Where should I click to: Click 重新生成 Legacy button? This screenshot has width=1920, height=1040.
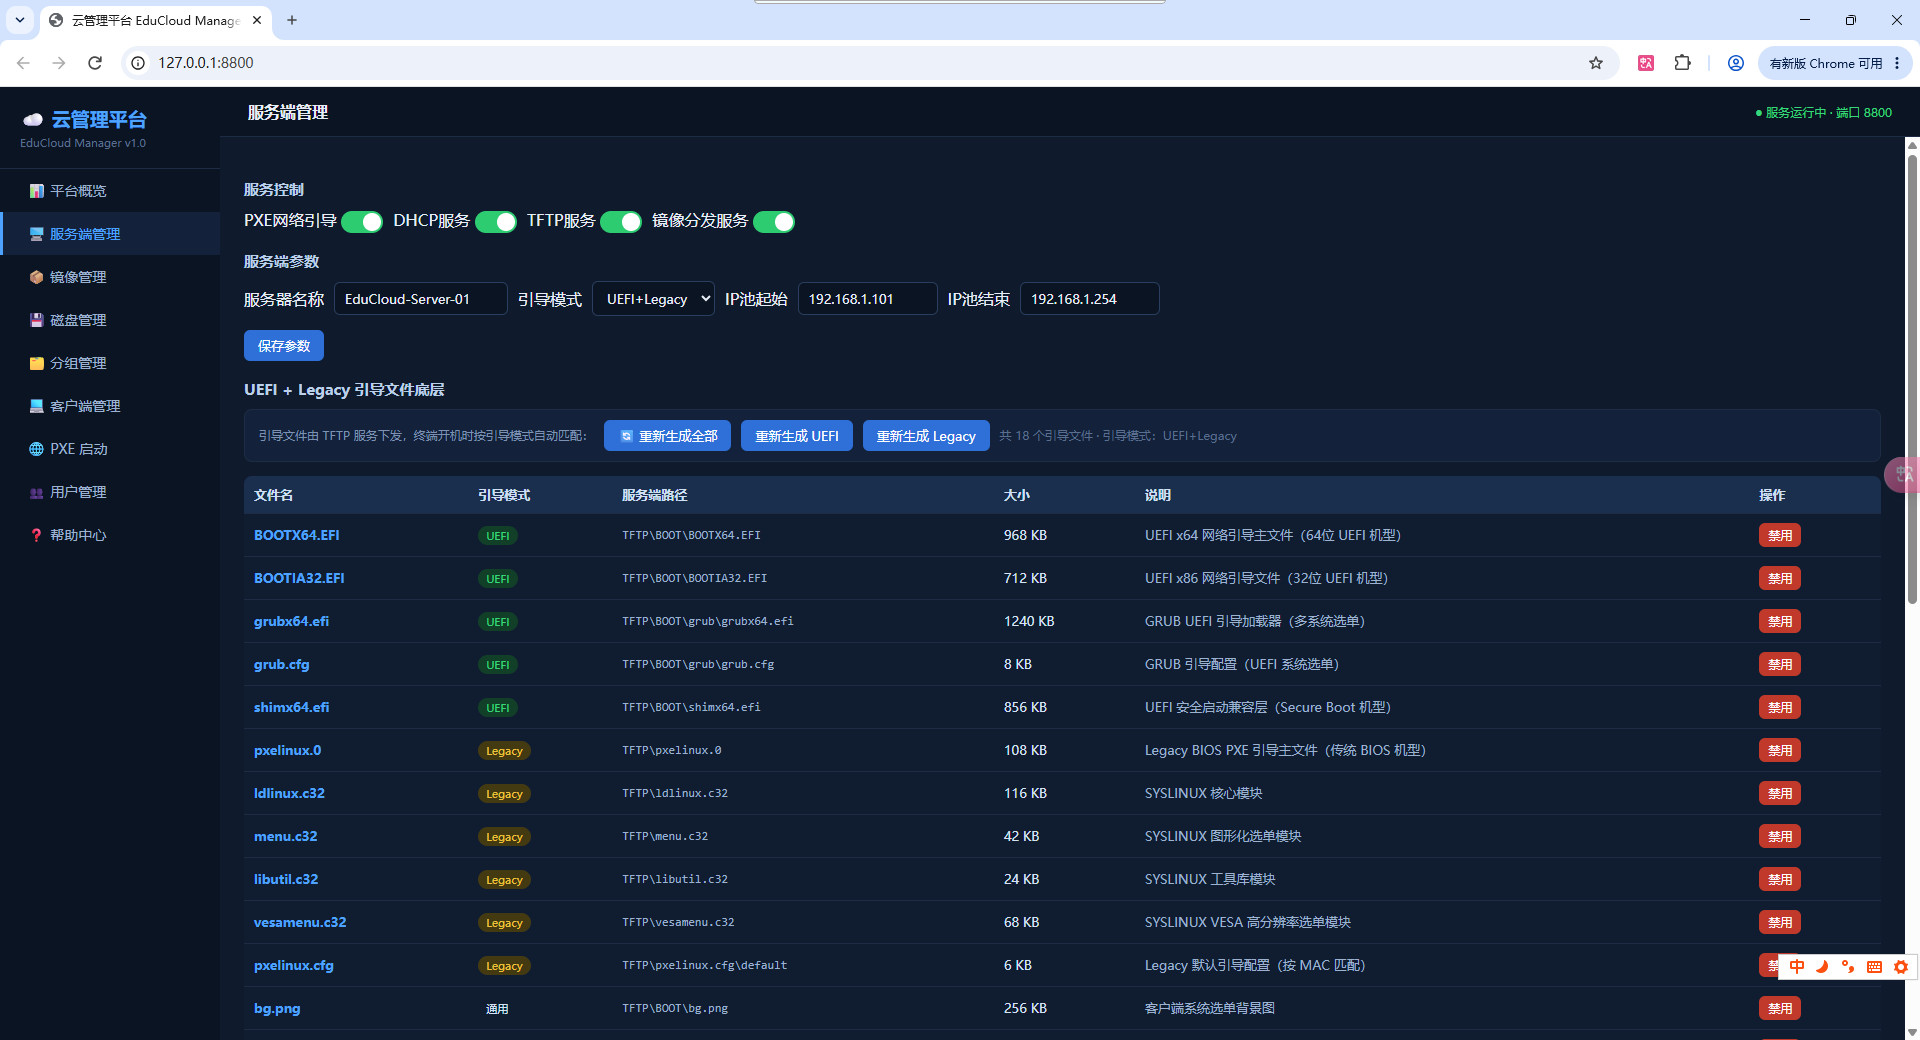coord(926,436)
